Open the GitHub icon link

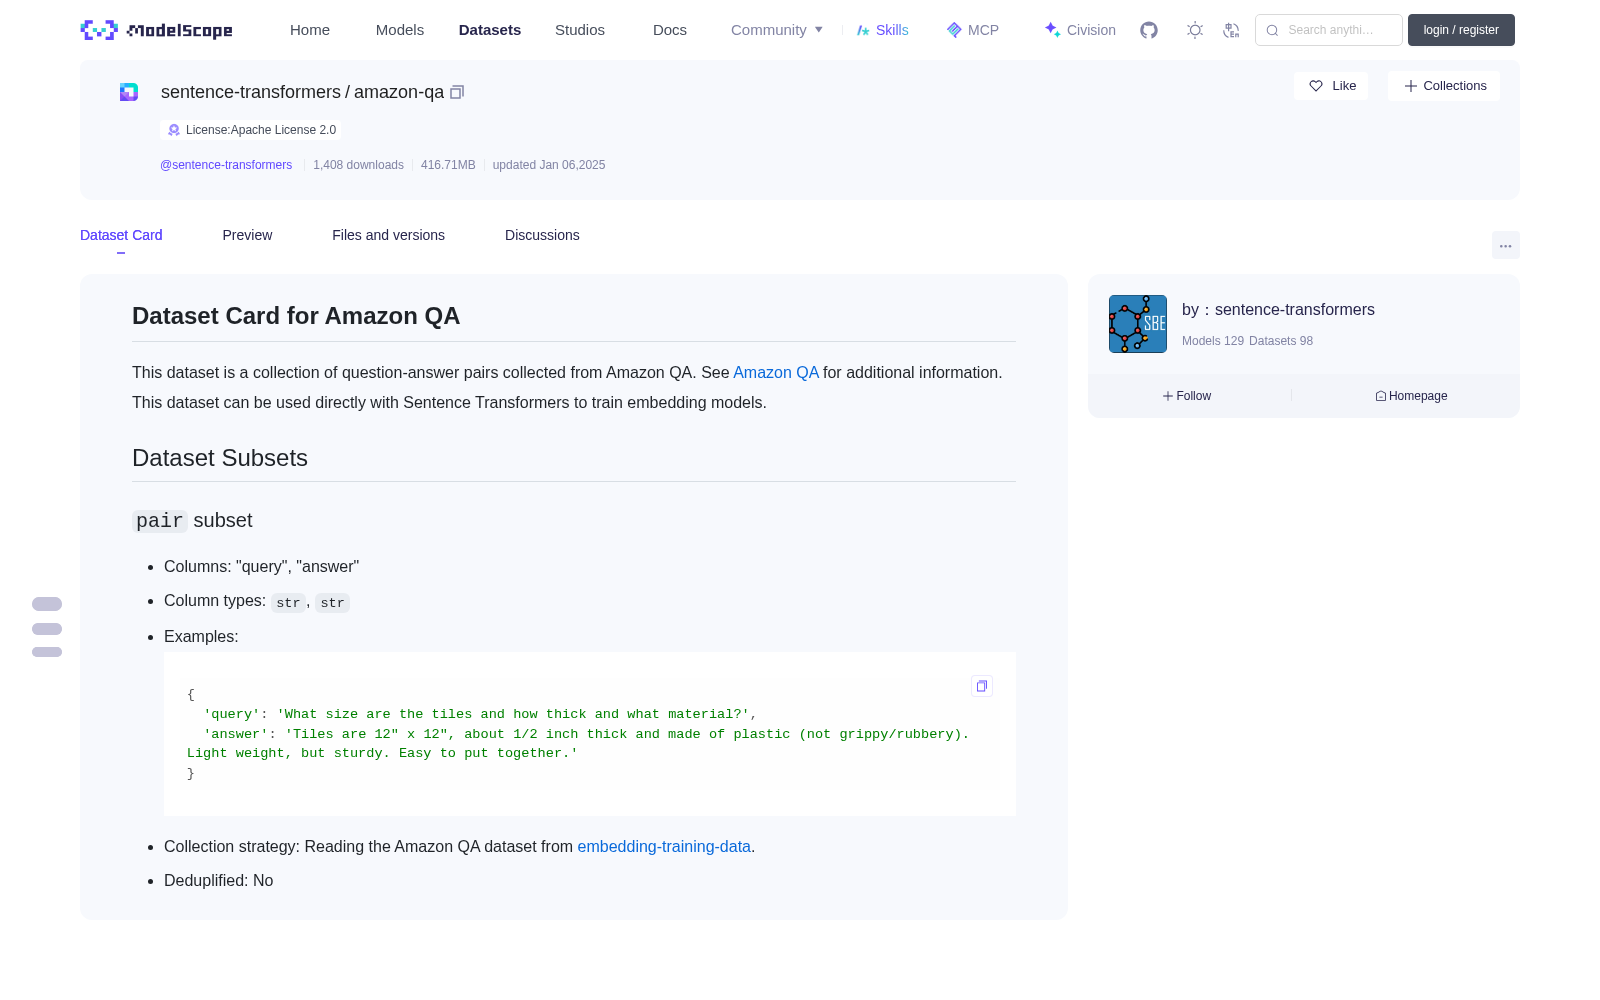[1149, 30]
